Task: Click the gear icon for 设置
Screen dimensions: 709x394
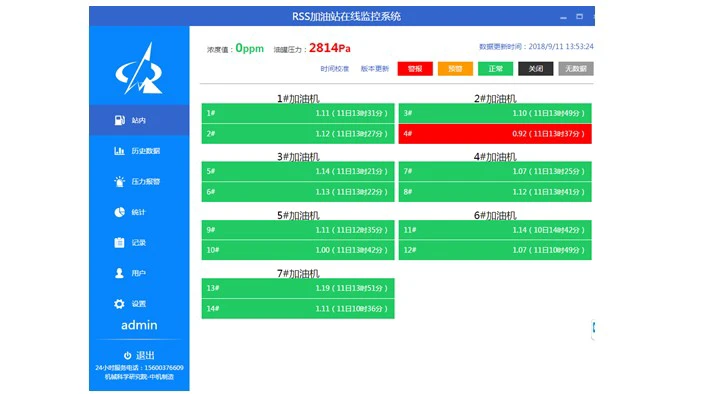Action: (119, 304)
